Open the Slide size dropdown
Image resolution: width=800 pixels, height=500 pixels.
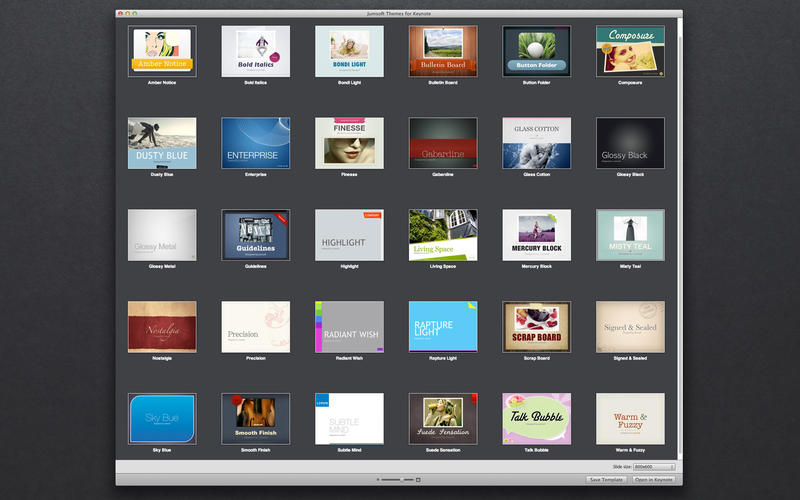click(654, 467)
